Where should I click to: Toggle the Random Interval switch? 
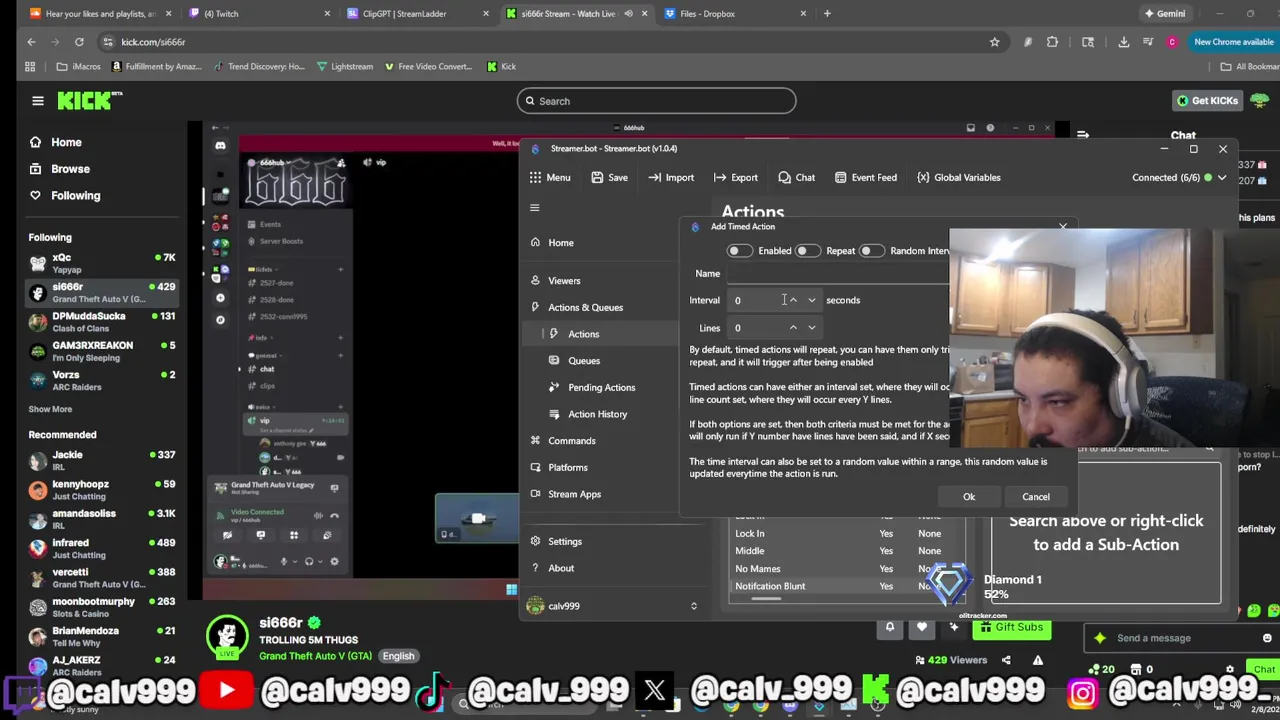tap(870, 251)
